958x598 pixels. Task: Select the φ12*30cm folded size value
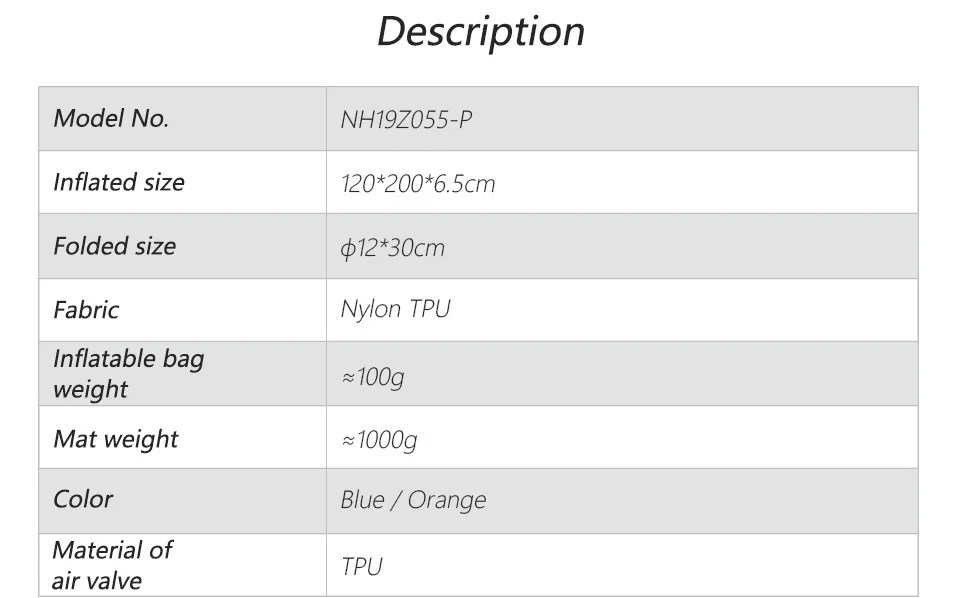click(x=392, y=248)
